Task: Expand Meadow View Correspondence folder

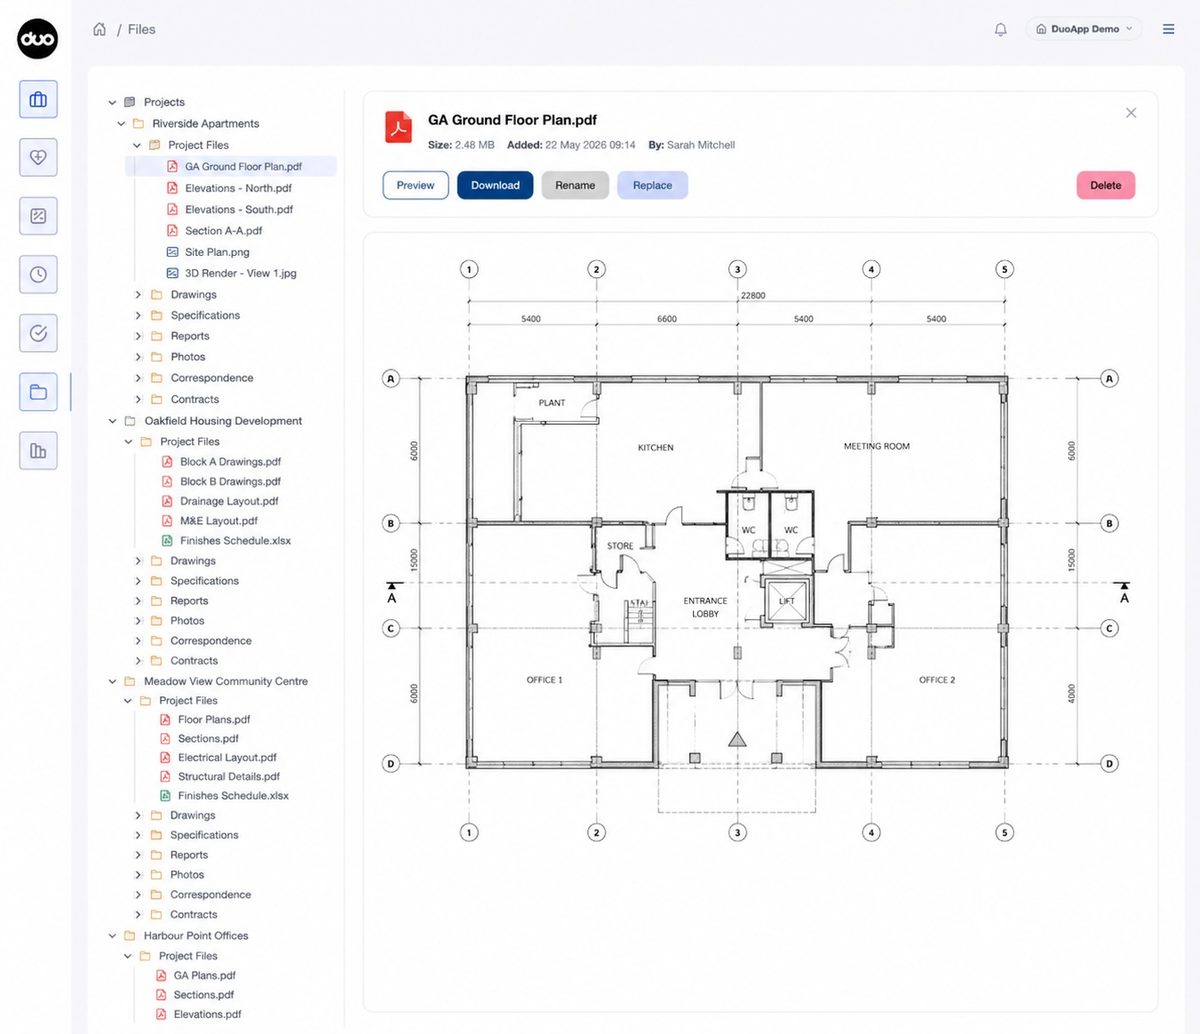Action: [x=139, y=895]
